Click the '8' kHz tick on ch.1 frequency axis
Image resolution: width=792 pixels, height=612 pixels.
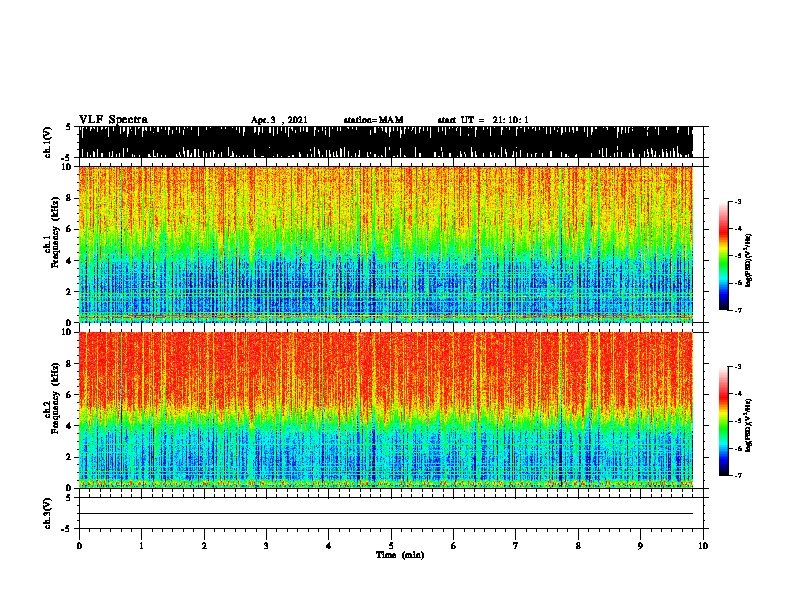point(70,198)
